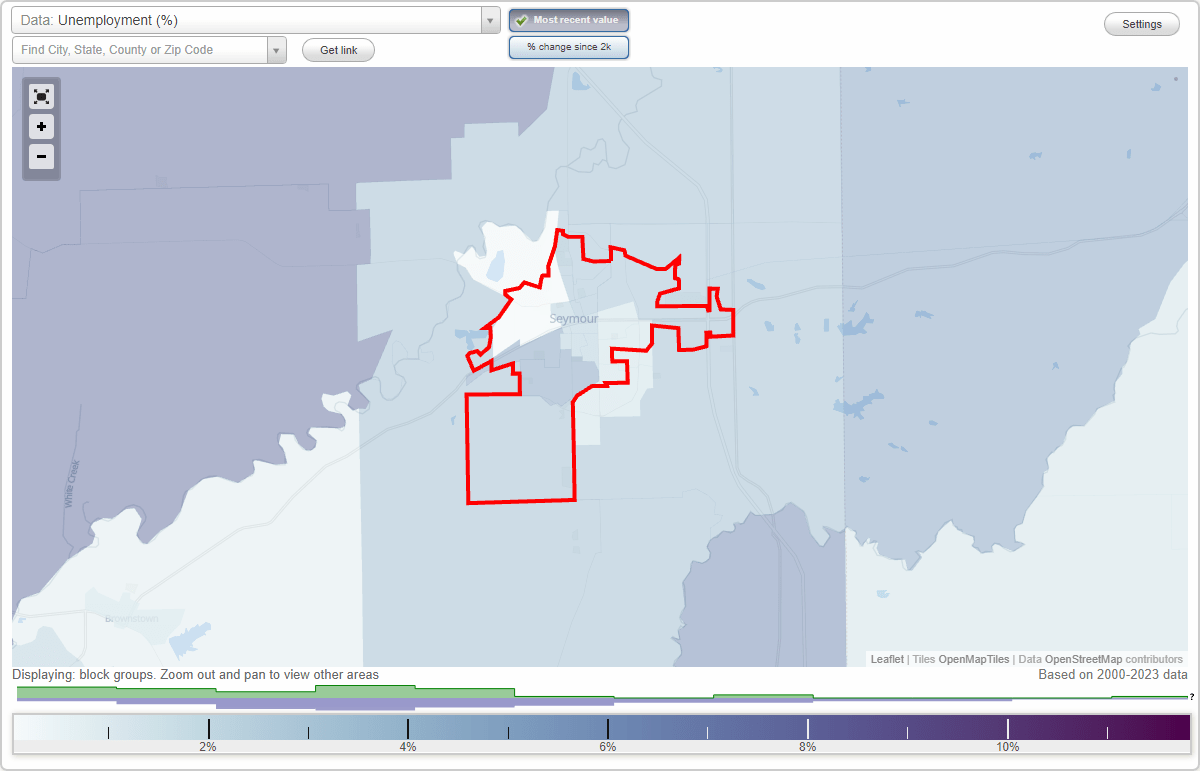Click the 4% mark on the color legend

coord(408,730)
